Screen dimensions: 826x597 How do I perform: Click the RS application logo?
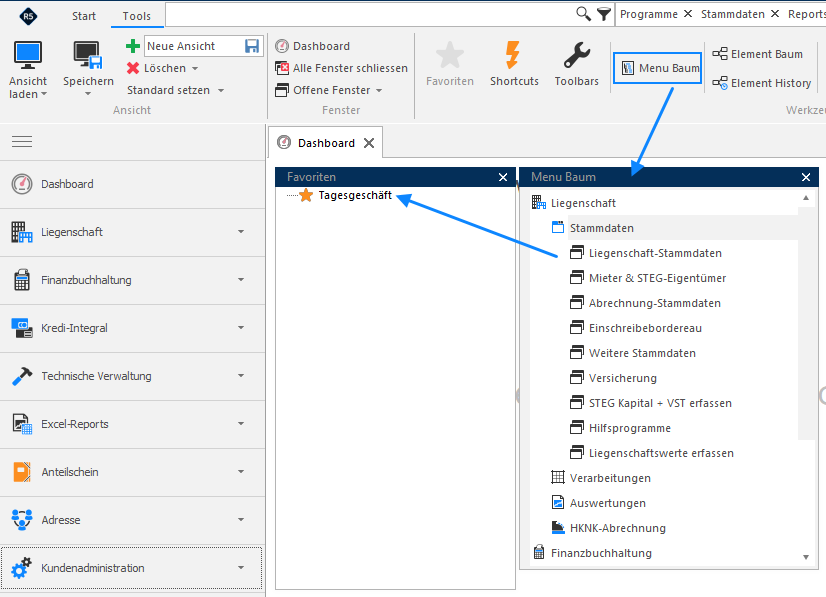pos(28,16)
